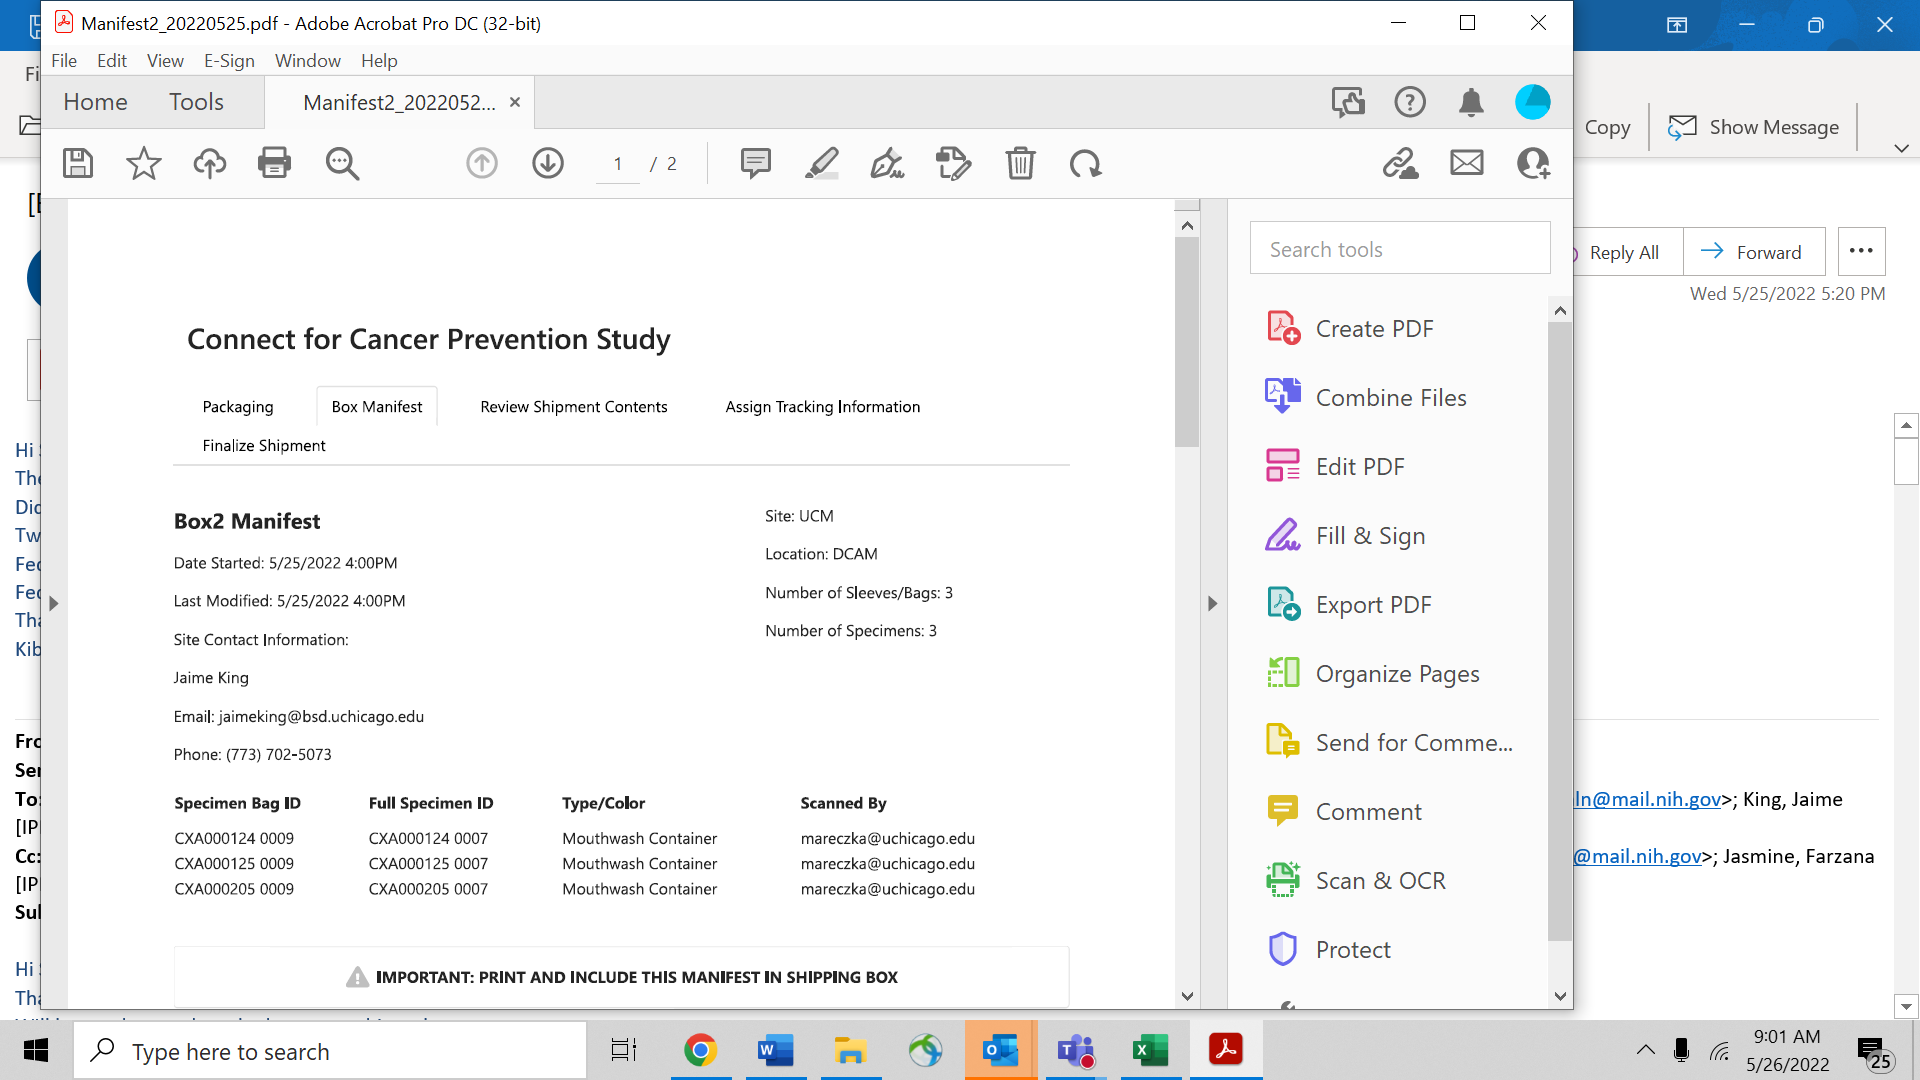Select the Highlight text tool
Image resolution: width=1920 pixels, height=1080 pixels.
(821, 163)
